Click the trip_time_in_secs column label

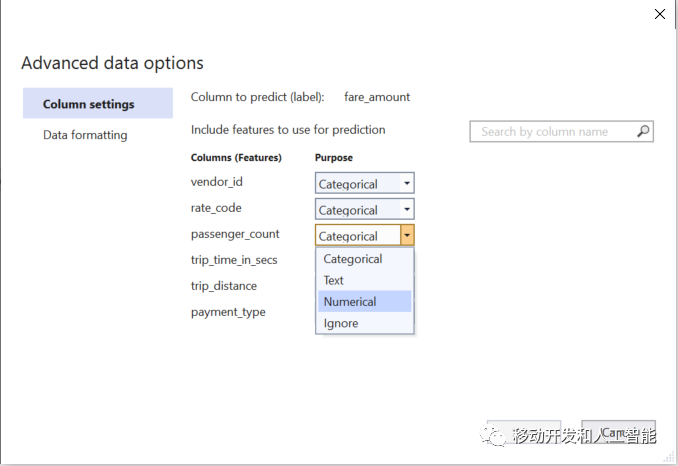point(234,260)
